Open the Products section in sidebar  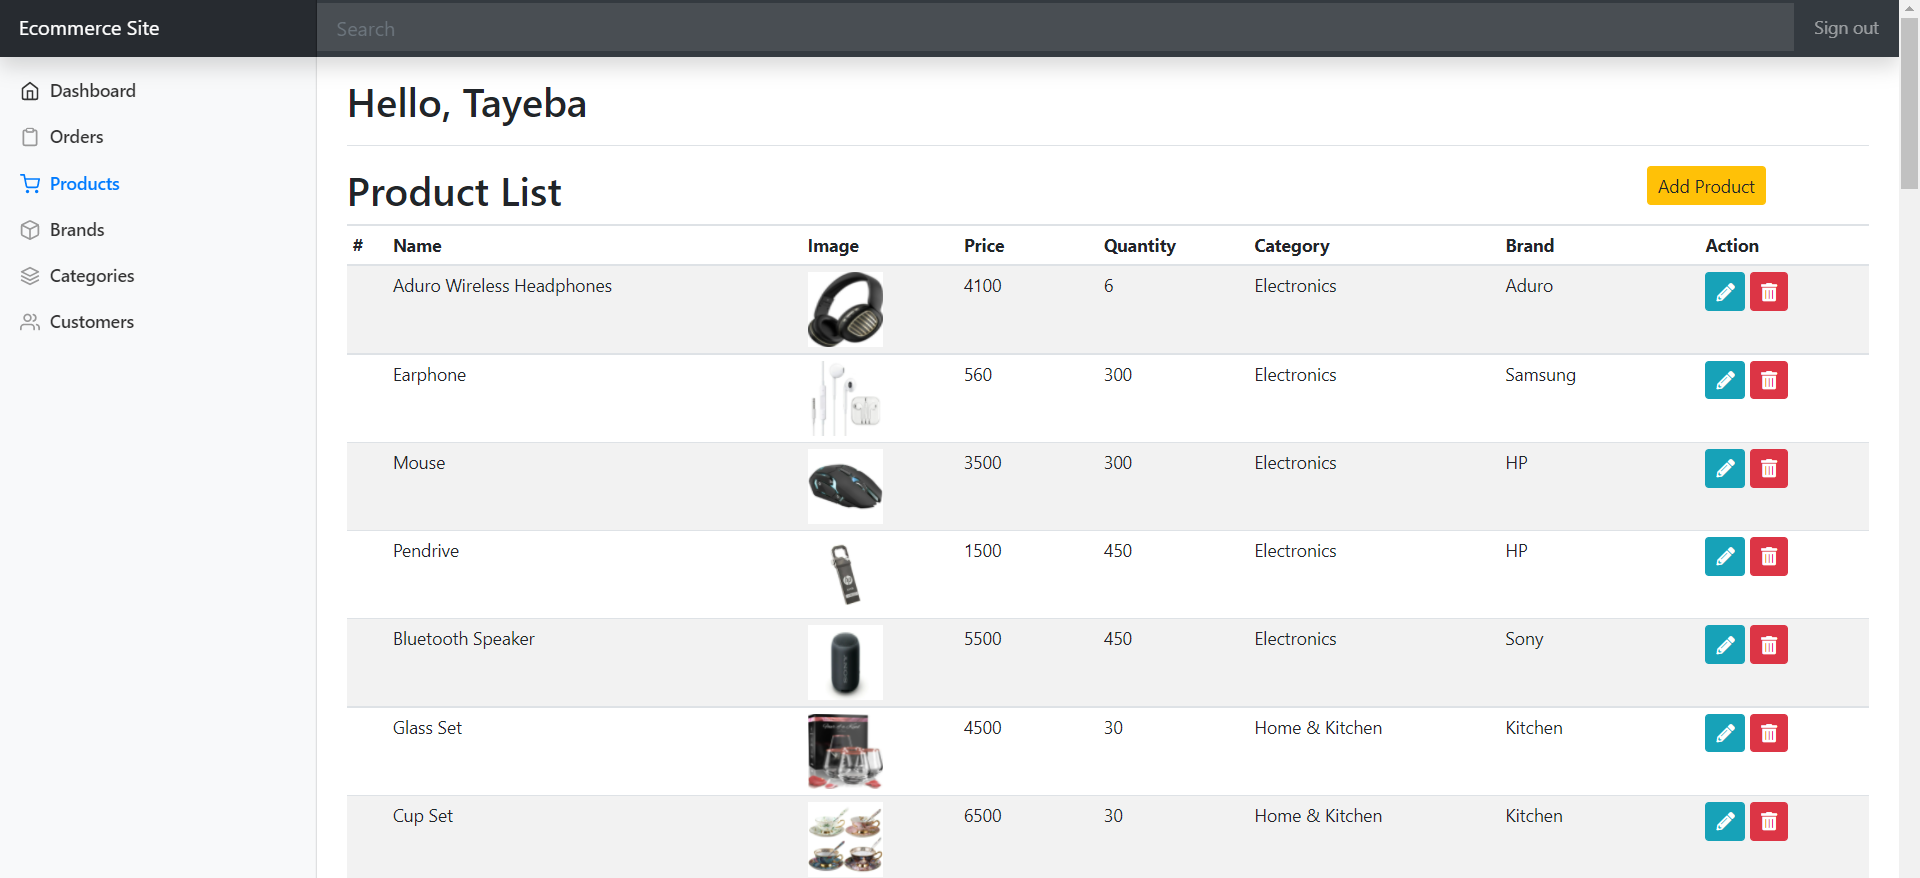point(84,183)
